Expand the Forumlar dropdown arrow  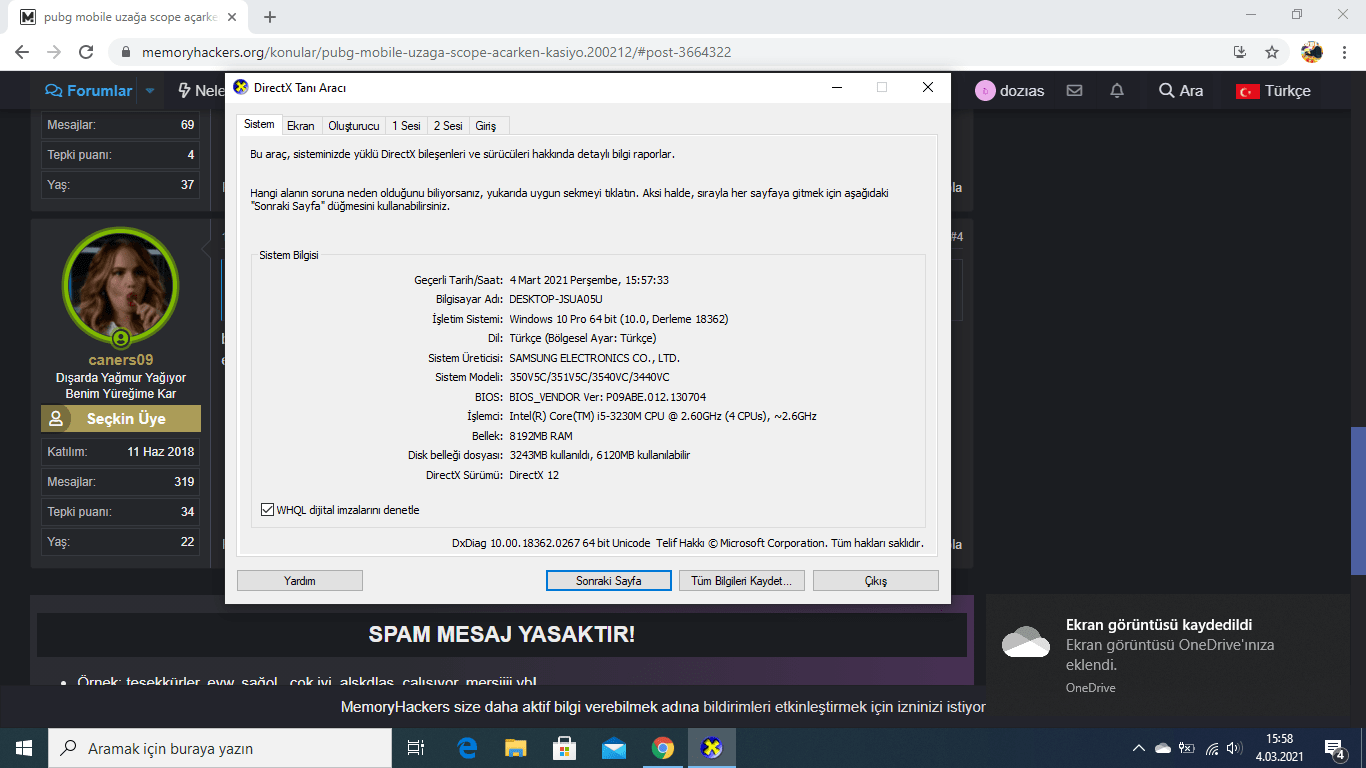[150, 90]
